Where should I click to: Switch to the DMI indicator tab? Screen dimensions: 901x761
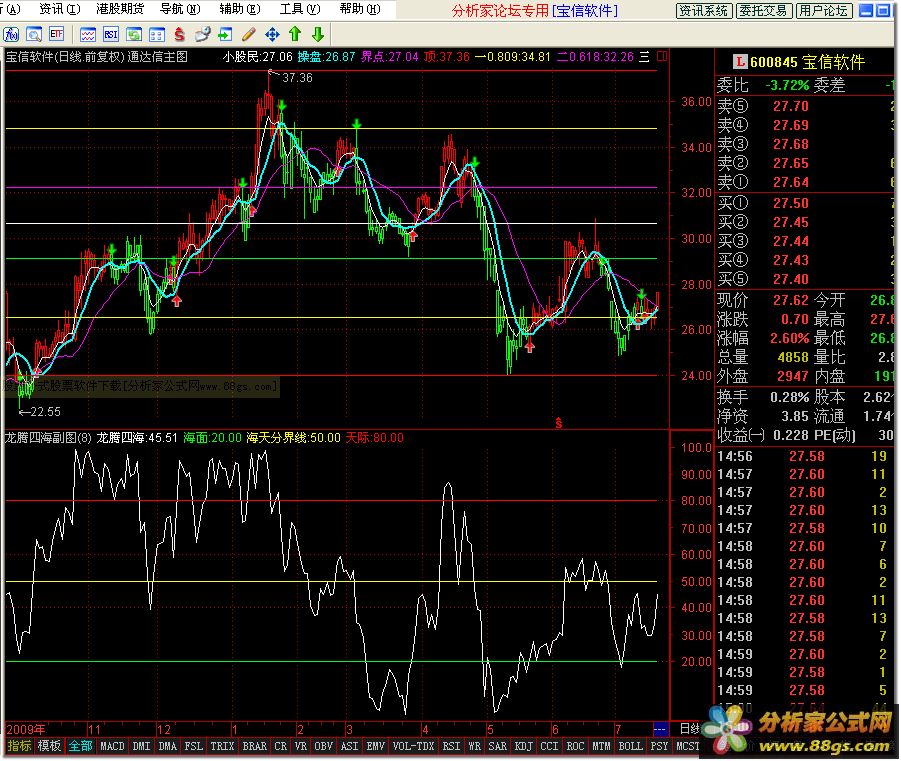coord(141,746)
